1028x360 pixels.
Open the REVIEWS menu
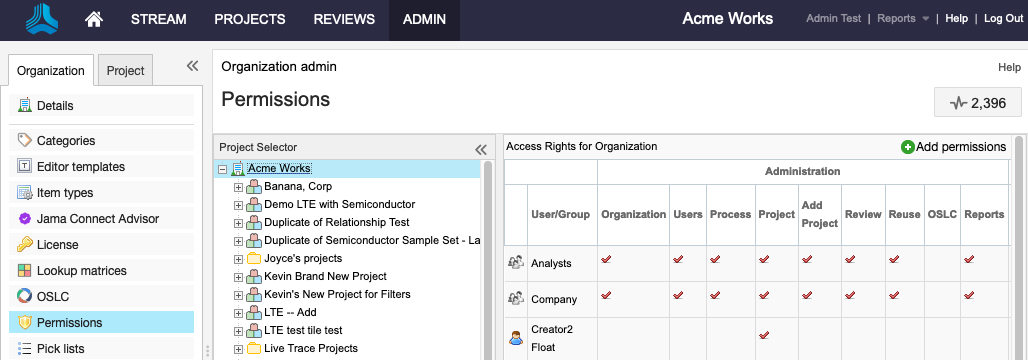pos(344,19)
